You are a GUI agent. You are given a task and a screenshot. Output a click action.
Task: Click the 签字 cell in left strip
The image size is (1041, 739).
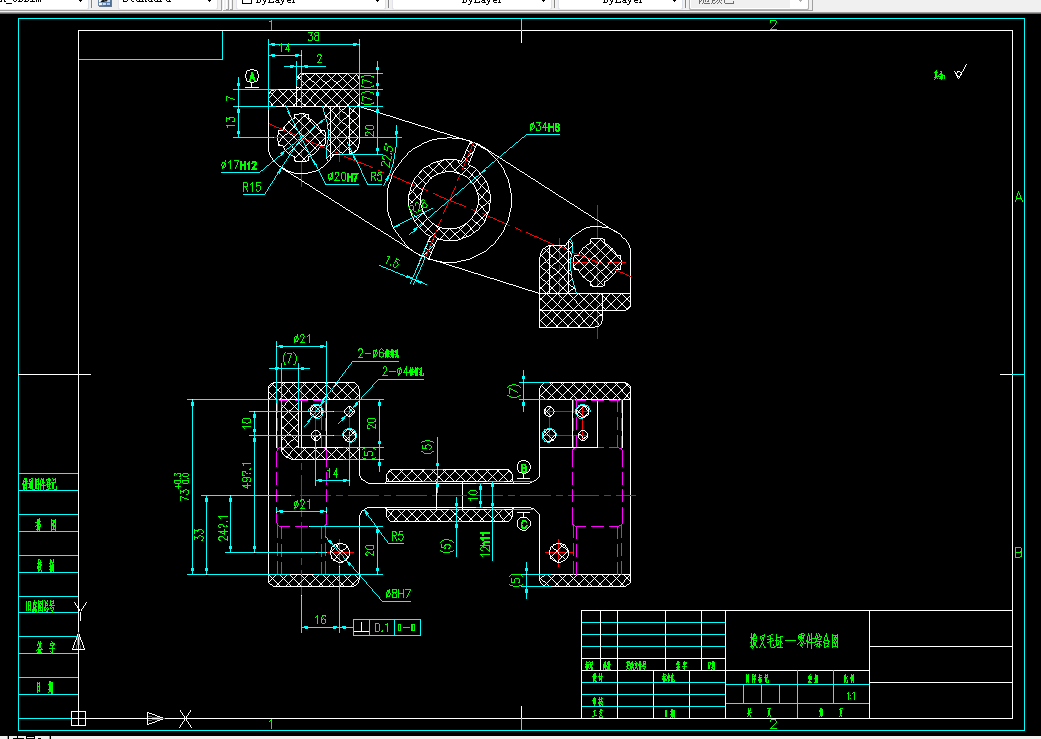pyautogui.click(x=48, y=647)
